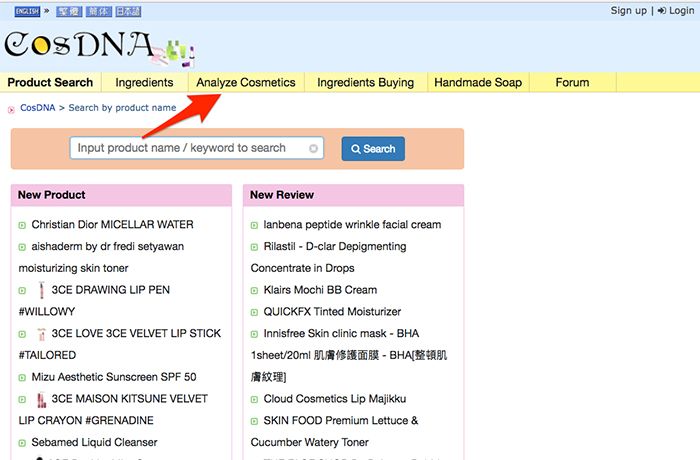
Task: Focus the product name search input
Action: [x=196, y=148]
